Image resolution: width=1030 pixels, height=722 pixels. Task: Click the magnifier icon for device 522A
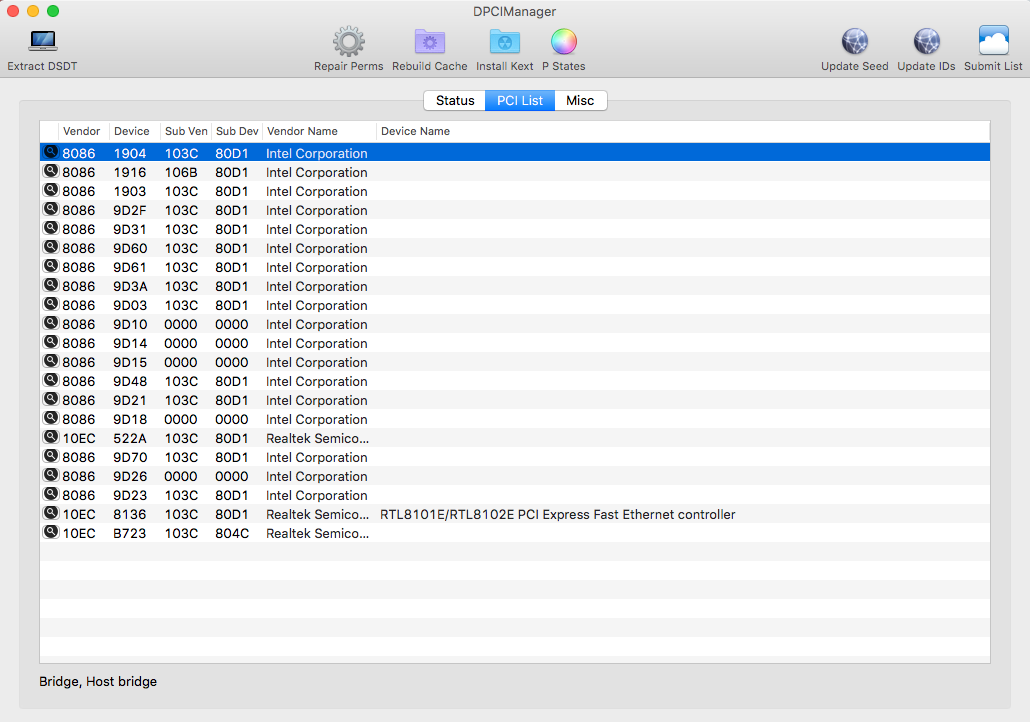click(50, 438)
